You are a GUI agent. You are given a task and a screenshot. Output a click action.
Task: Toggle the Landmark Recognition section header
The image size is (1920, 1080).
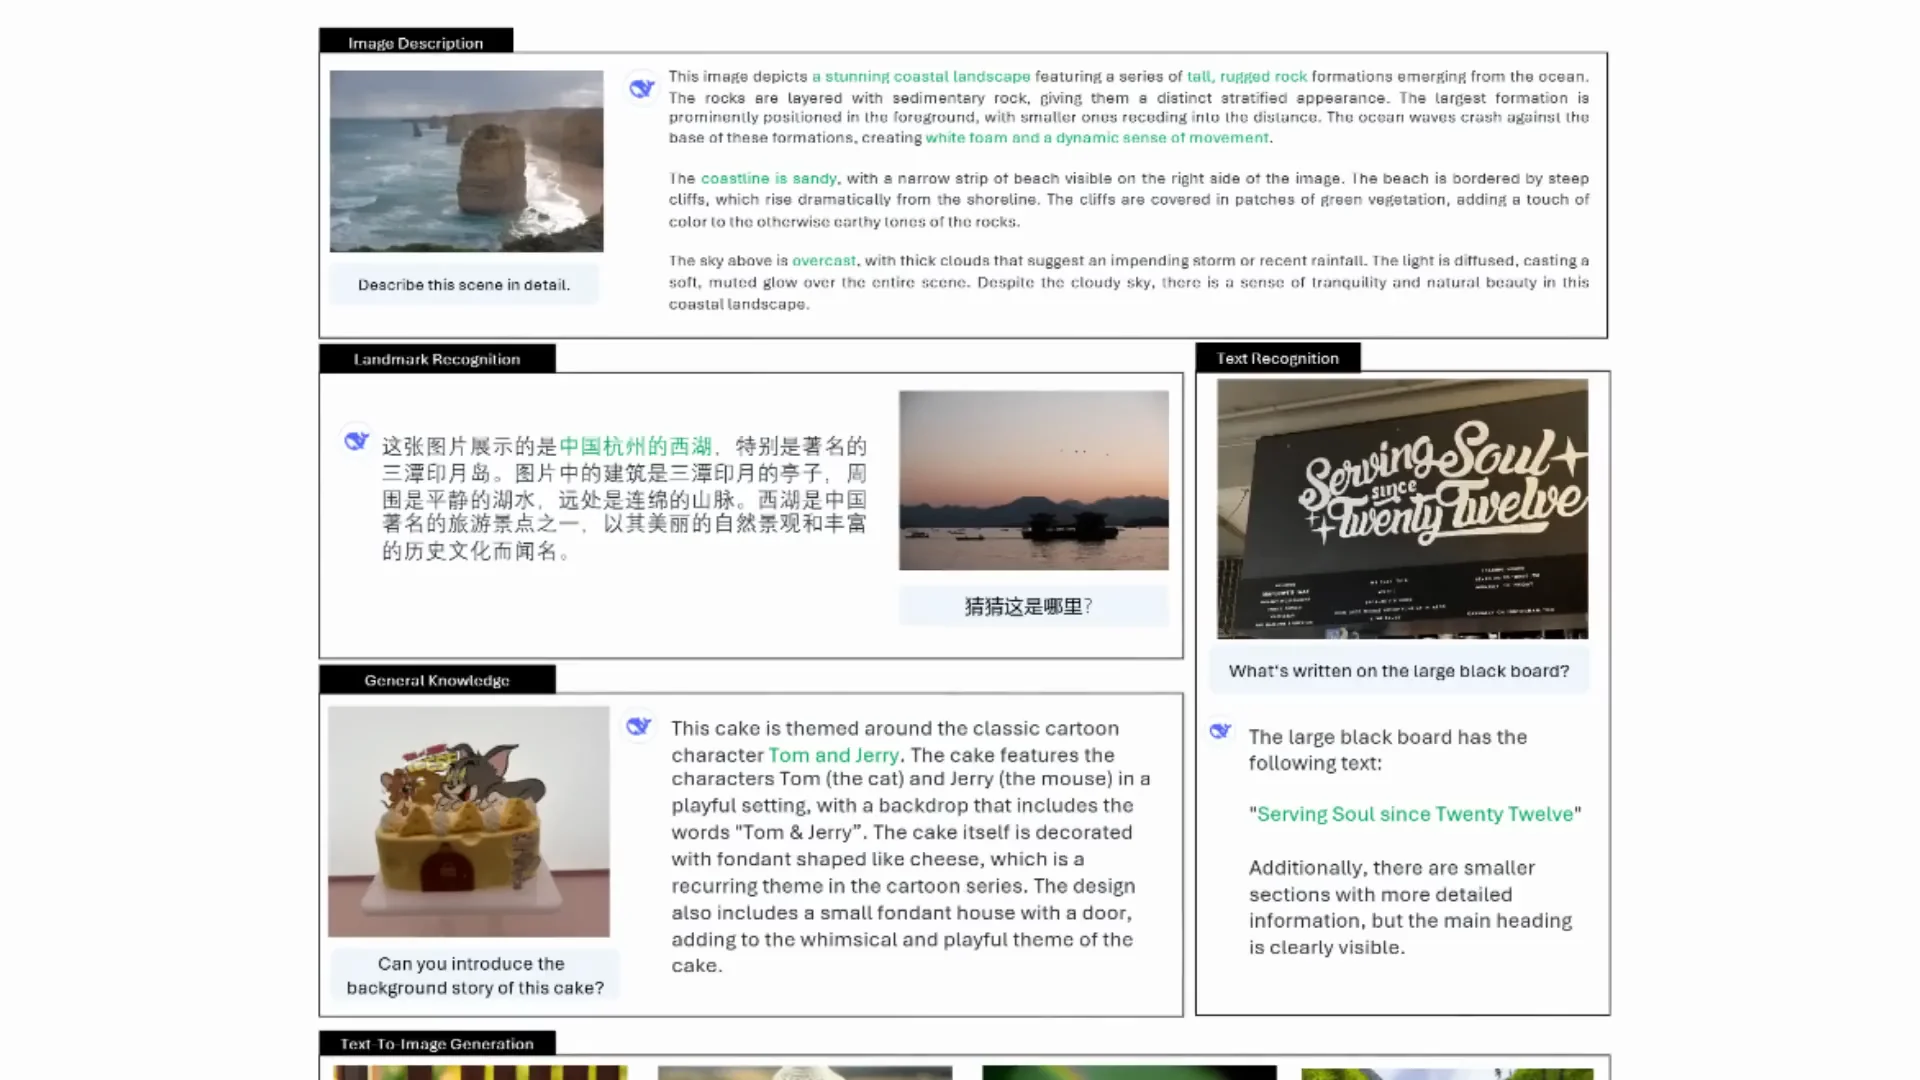[436, 359]
